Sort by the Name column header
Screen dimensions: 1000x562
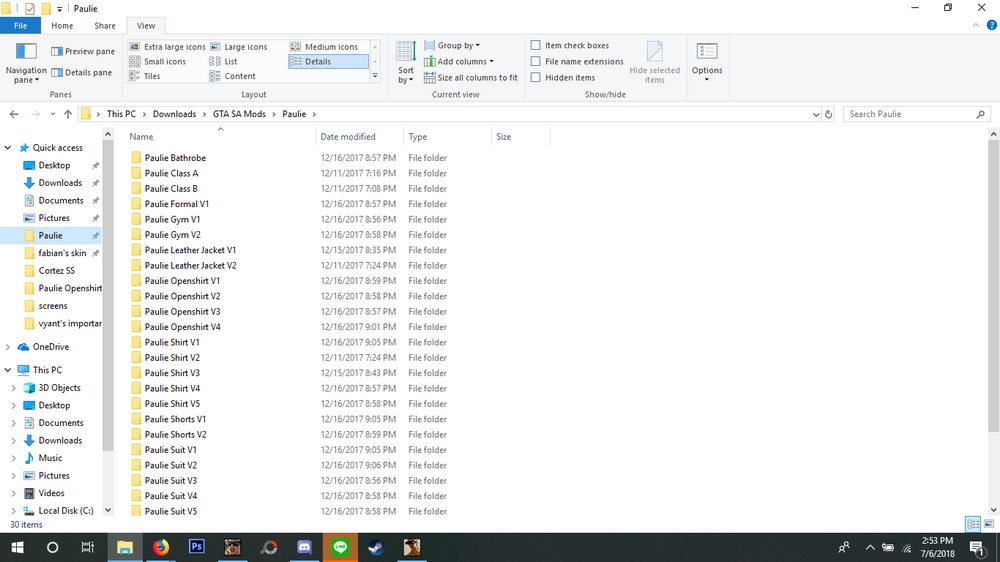coord(220,137)
